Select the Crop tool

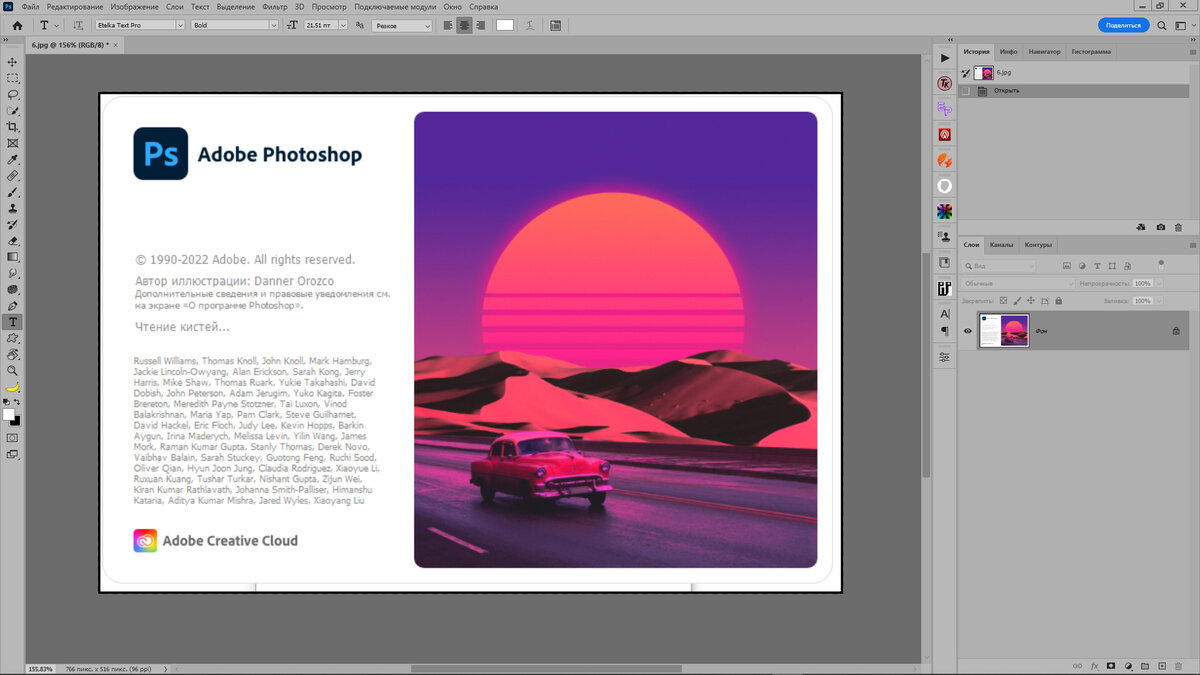13,127
